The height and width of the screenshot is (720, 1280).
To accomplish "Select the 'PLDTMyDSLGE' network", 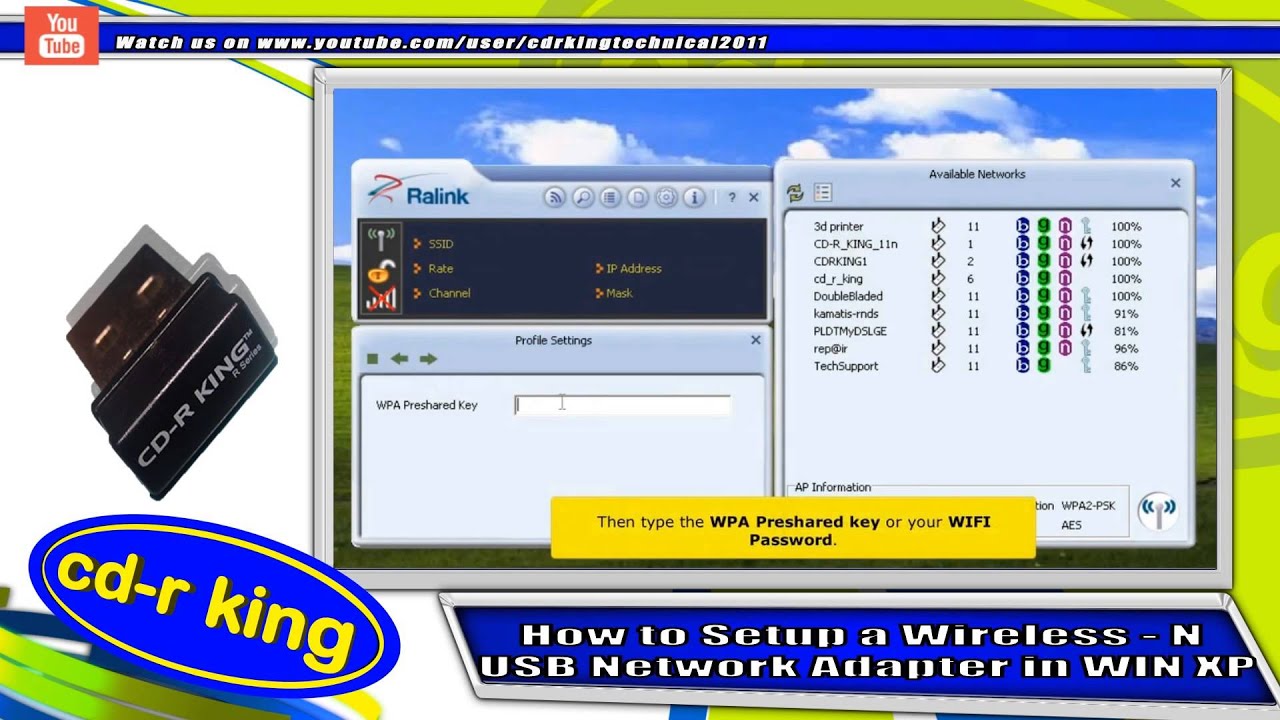I will point(850,331).
